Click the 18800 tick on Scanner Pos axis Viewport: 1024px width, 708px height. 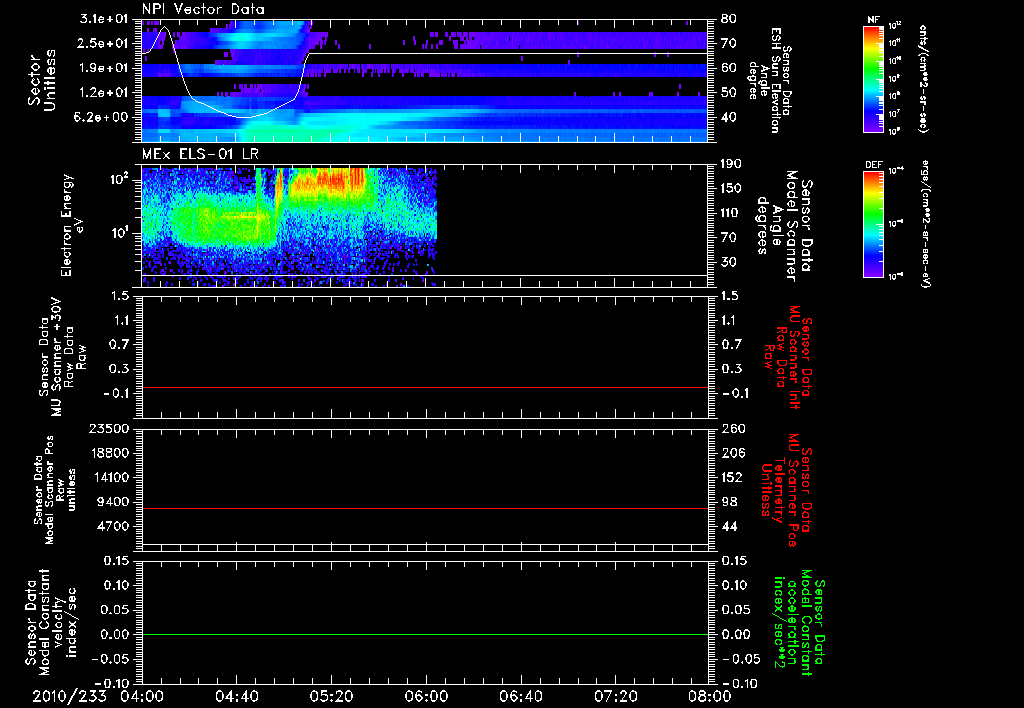point(108,453)
